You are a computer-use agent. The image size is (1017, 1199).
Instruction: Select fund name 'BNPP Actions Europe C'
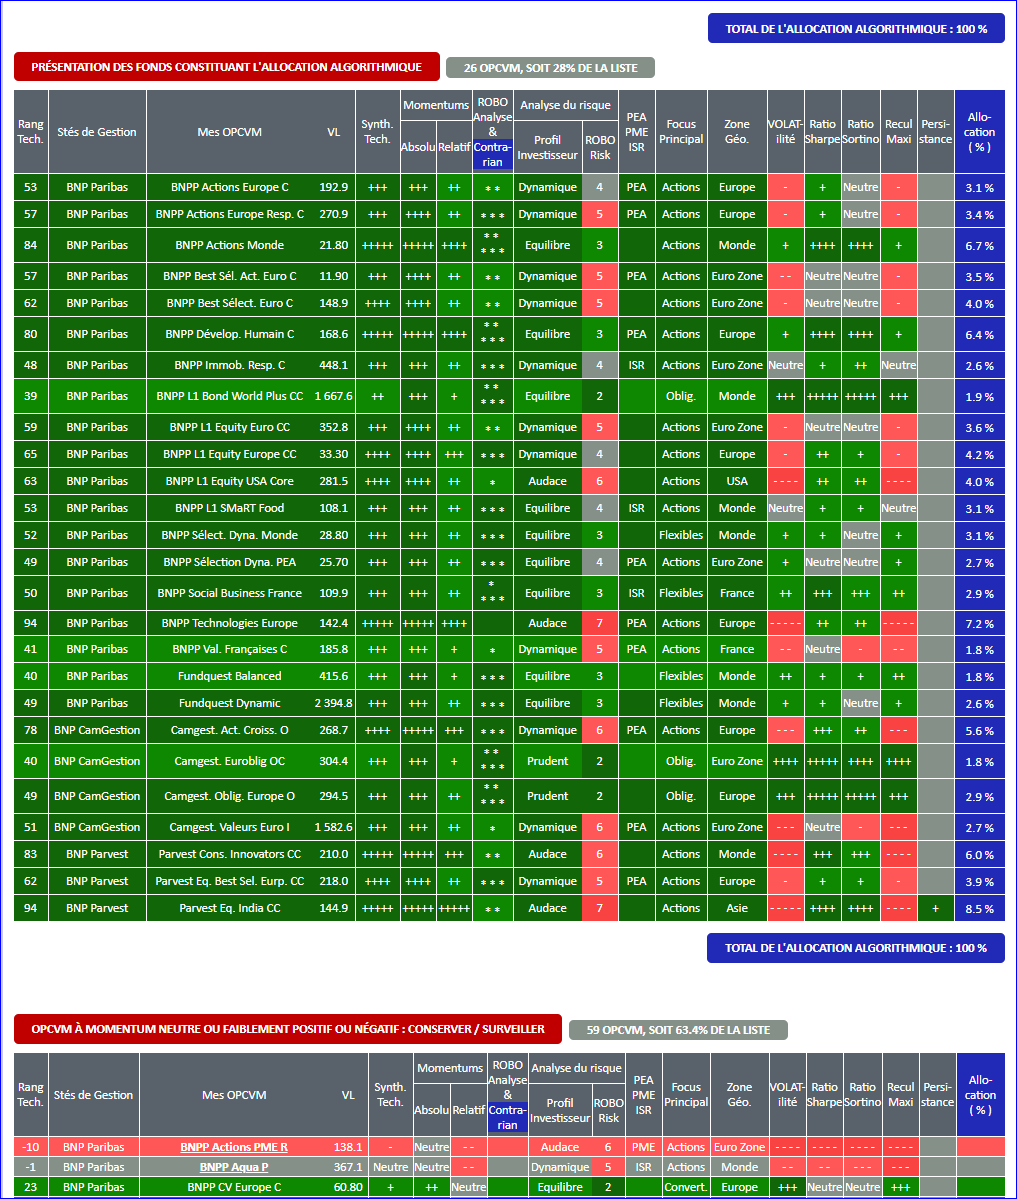tap(230, 187)
